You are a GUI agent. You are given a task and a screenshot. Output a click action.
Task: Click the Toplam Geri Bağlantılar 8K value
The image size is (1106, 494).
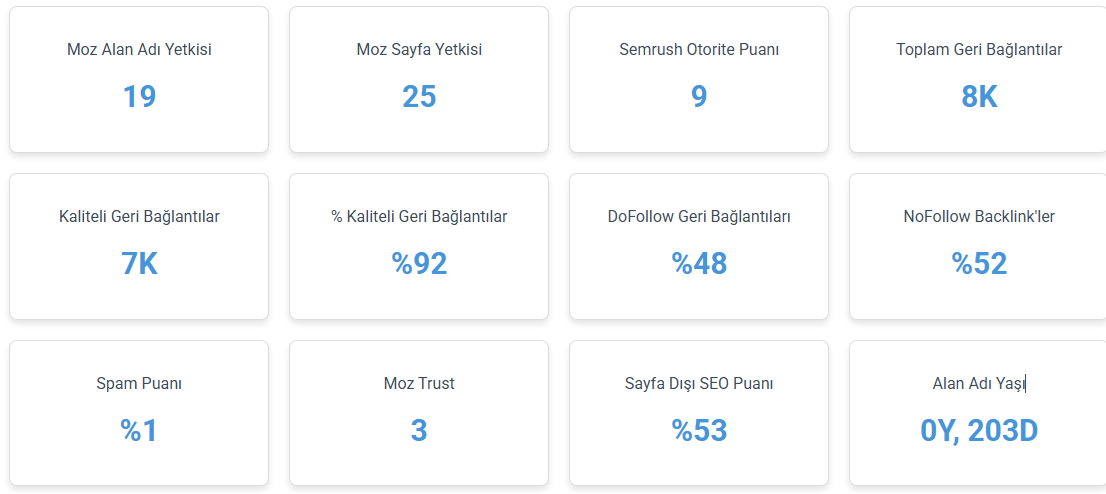(979, 97)
